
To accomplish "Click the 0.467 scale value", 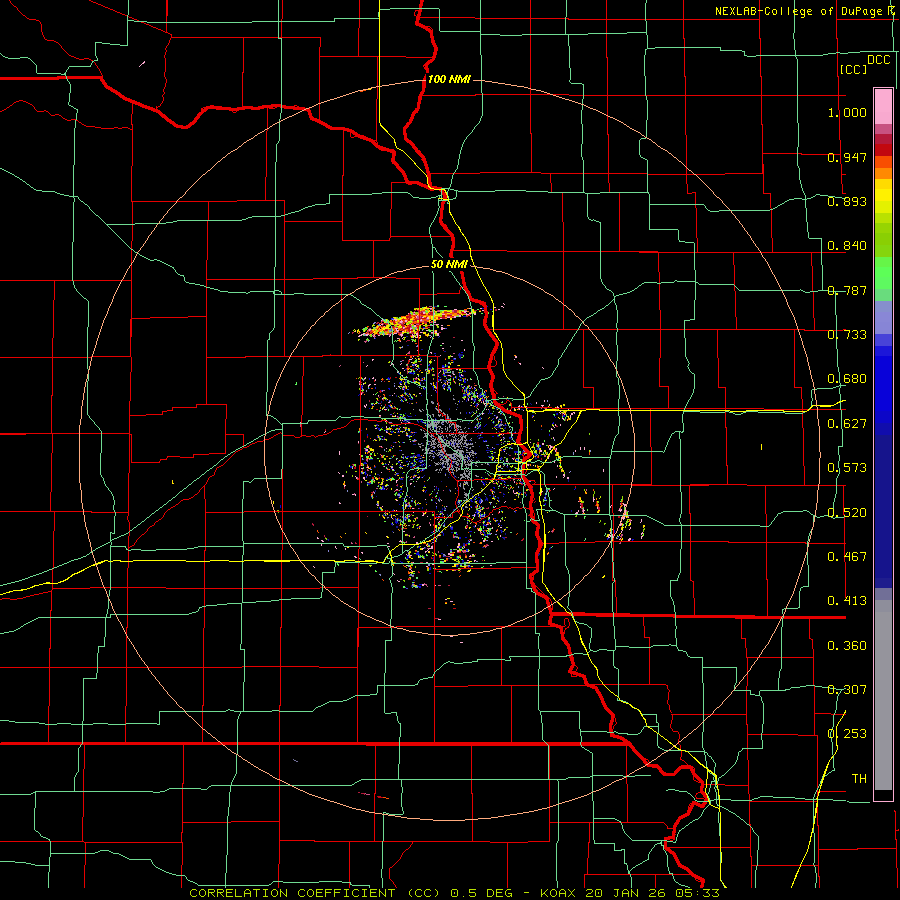I will 847,557.
